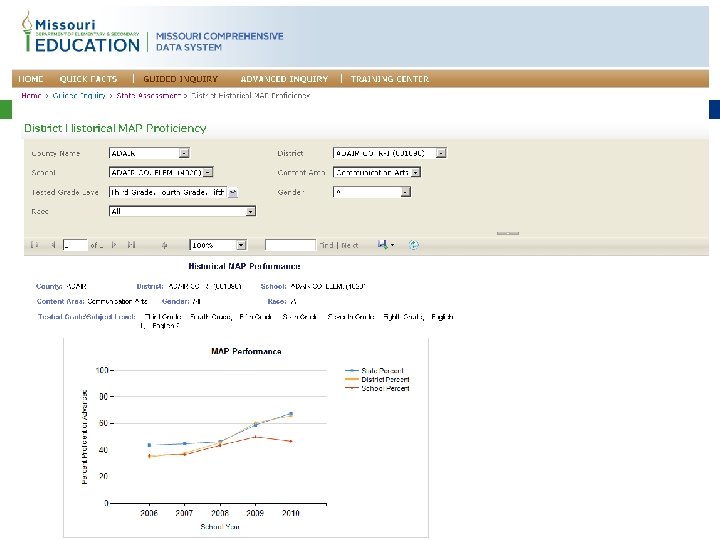720x540 pixels.
Task: Click the Home breadcrumb link
Action: pyautogui.click(x=31, y=96)
